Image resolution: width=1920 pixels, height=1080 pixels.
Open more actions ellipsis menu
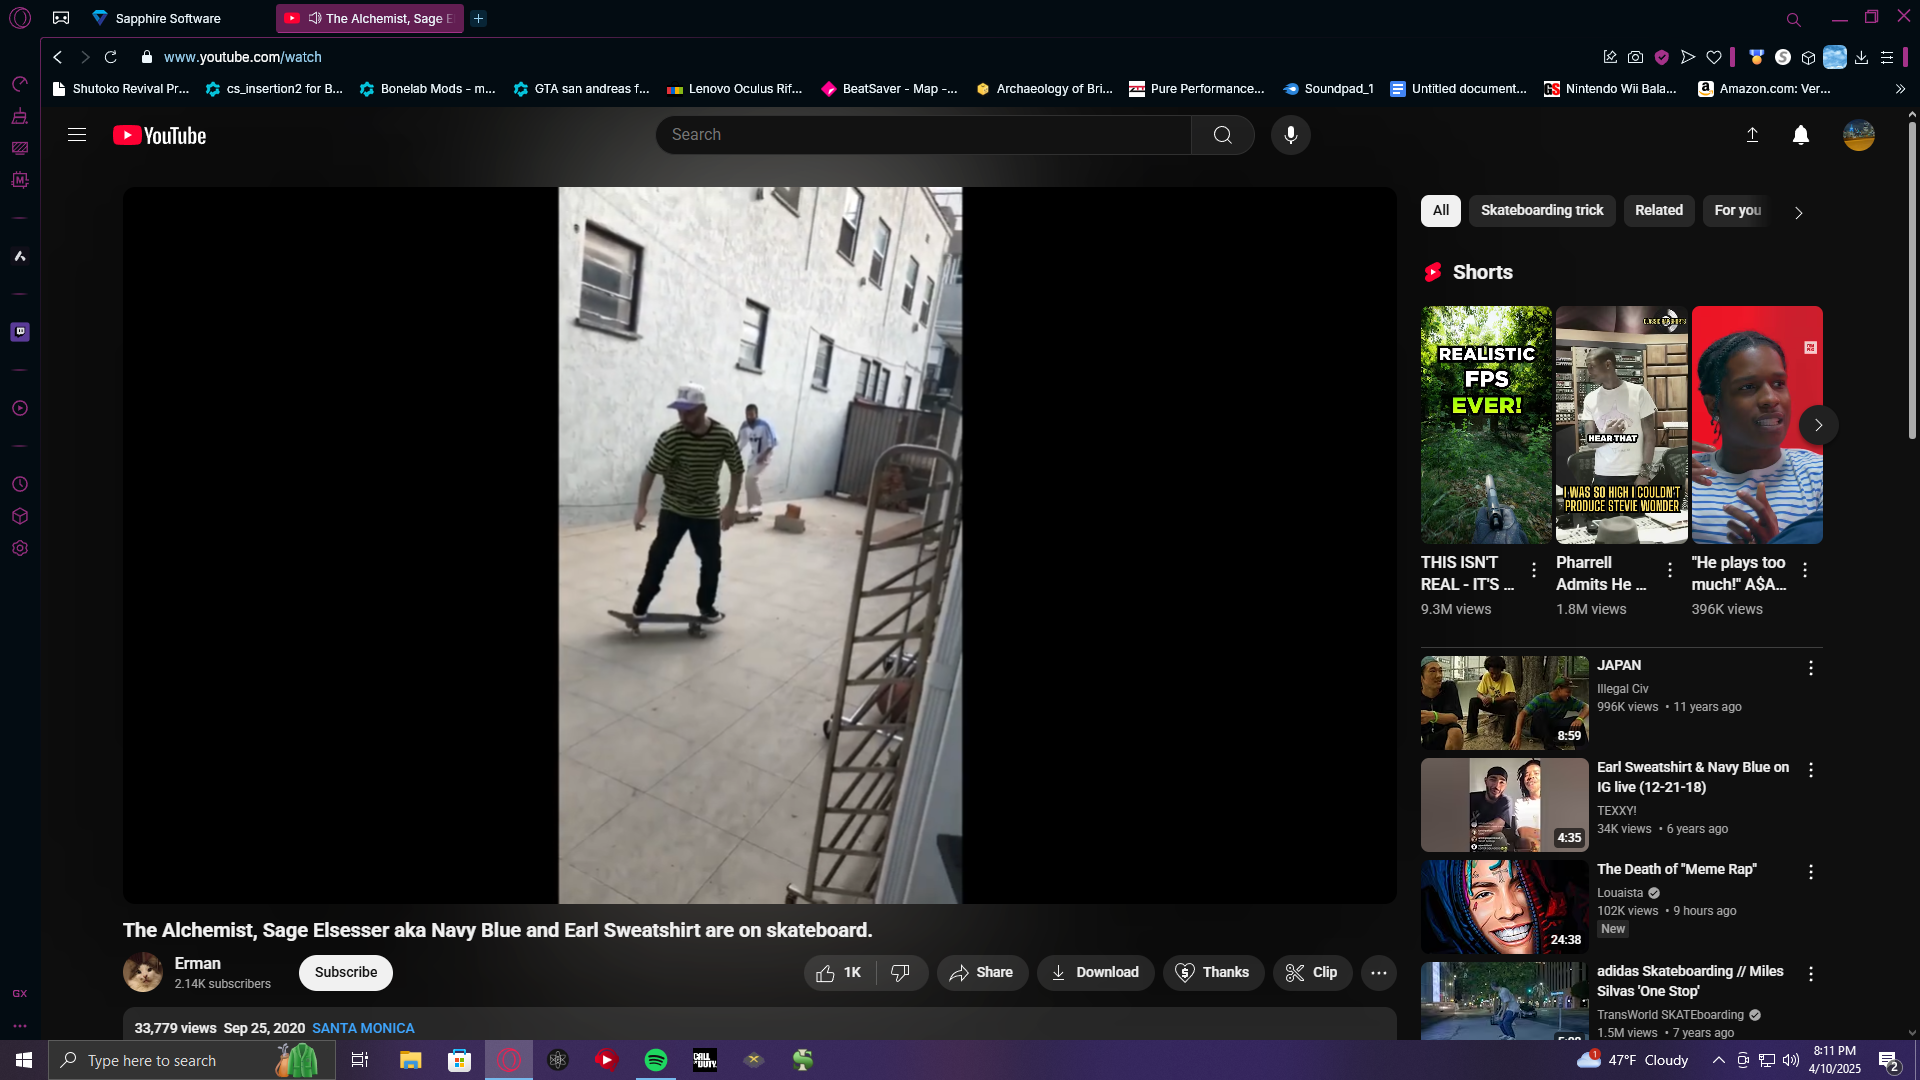pyautogui.click(x=1378, y=972)
